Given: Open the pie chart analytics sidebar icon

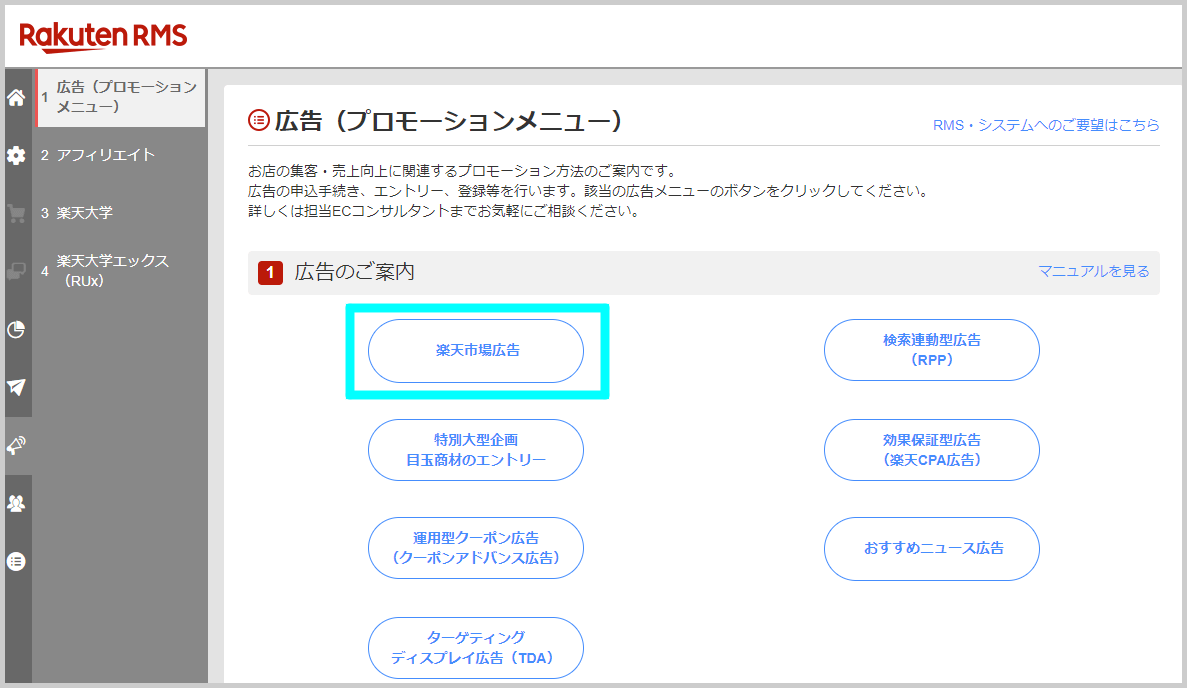Looking at the screenshot, I should [x=16, y=329].
